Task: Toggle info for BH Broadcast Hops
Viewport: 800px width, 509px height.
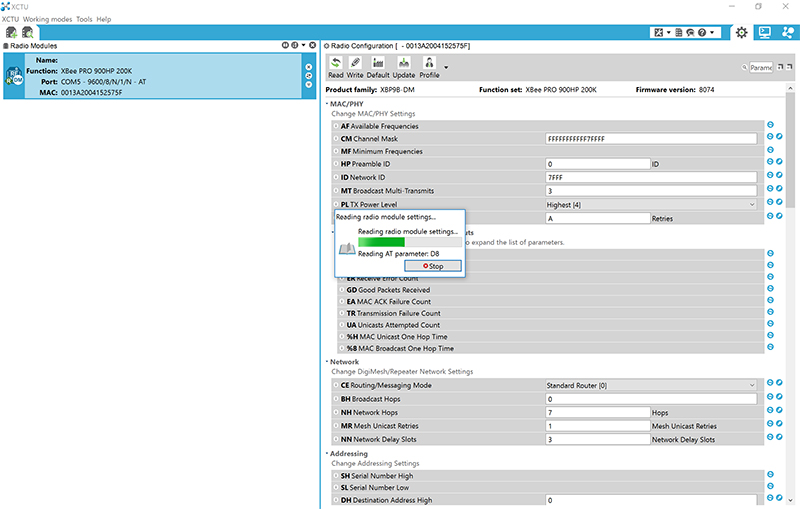Action: click(x=336, y=399)
